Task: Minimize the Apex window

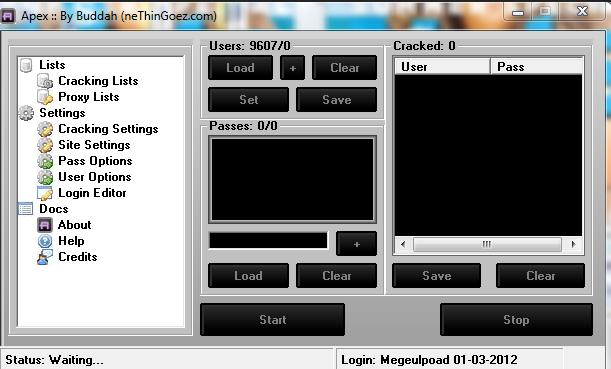Action: (518, 12)
